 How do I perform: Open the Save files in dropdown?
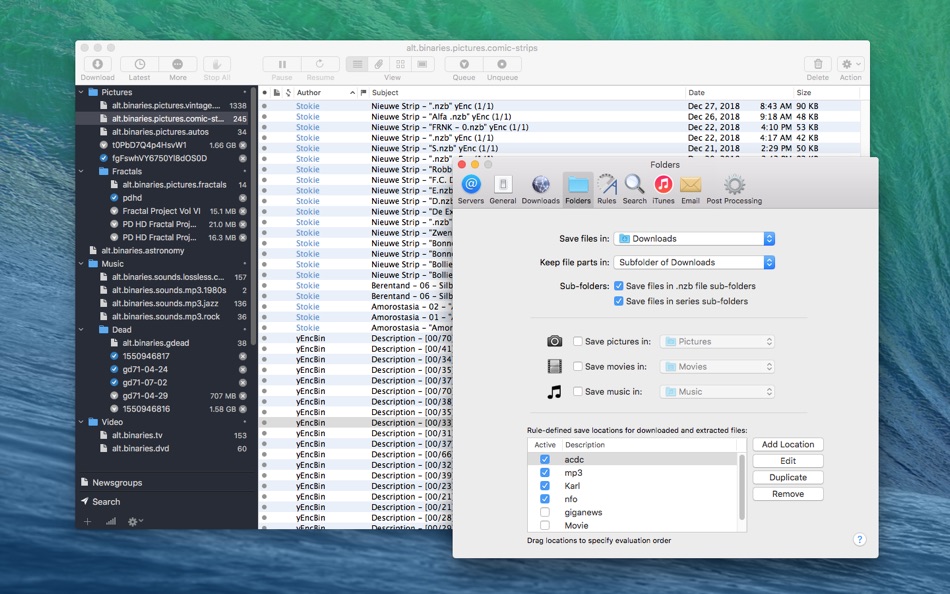(x=695, y=239)
